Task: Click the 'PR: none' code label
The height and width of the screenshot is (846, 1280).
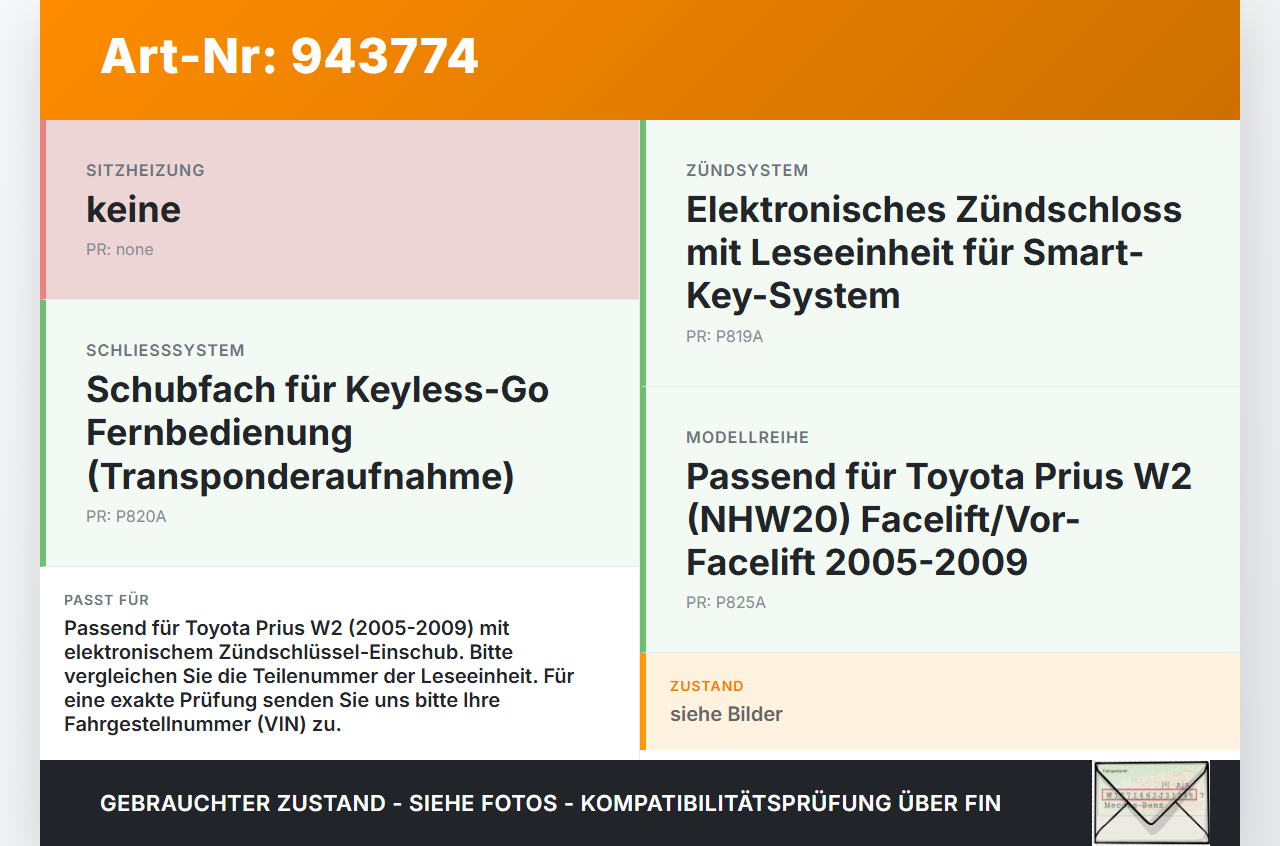Action: click(120, 249)
